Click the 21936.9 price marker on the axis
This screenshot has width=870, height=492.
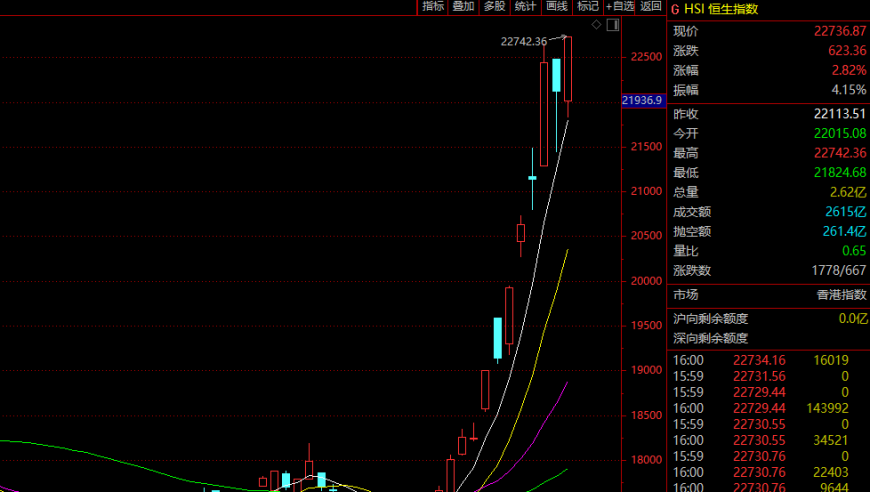(643, 100)
